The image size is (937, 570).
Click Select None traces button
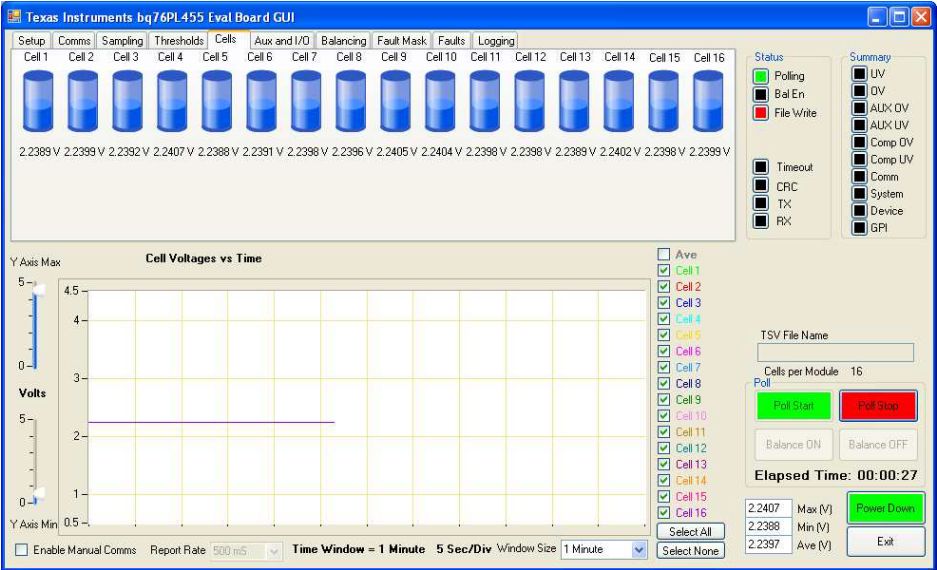pyautogui.click(x=690, y=550)
